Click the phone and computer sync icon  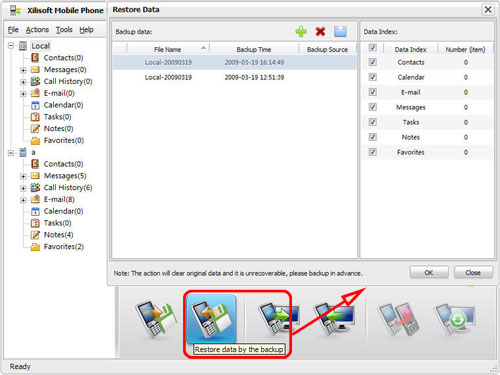click(455, 318)
